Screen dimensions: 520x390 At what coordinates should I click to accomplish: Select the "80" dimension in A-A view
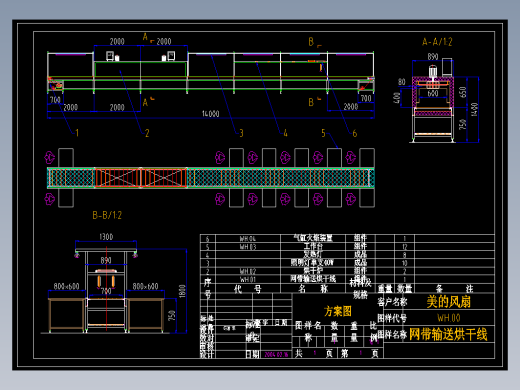tap(402, 82)
